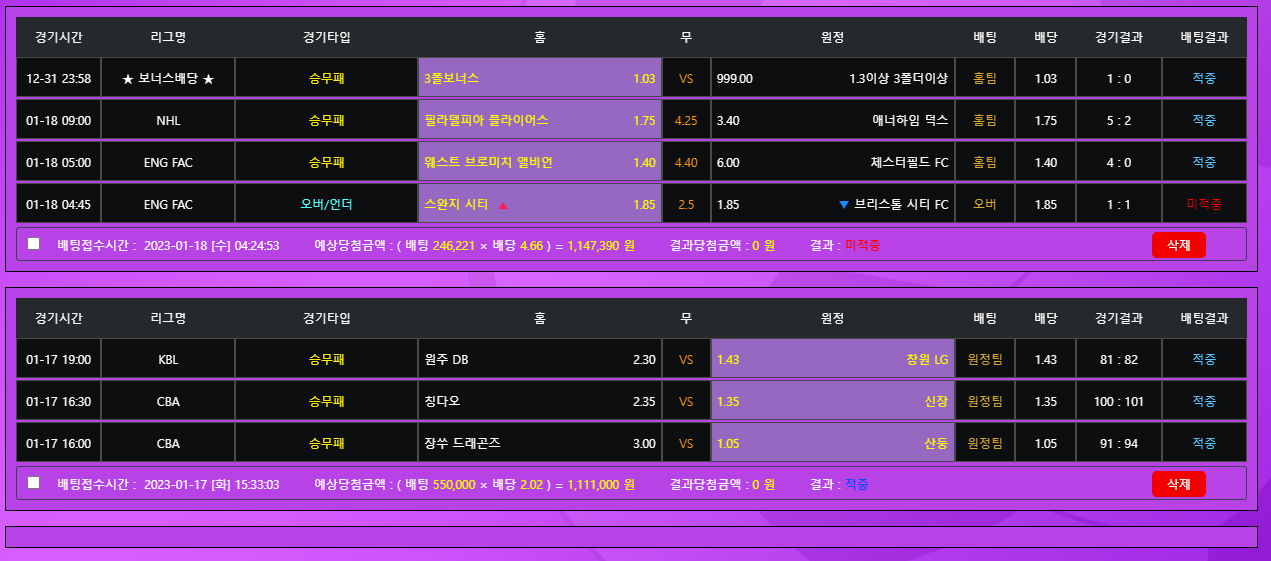Select the 필라델피아 플라이어스 home pick at 1.75
Viewport: 1271px width, 561px height.
[x=540, y=121]
